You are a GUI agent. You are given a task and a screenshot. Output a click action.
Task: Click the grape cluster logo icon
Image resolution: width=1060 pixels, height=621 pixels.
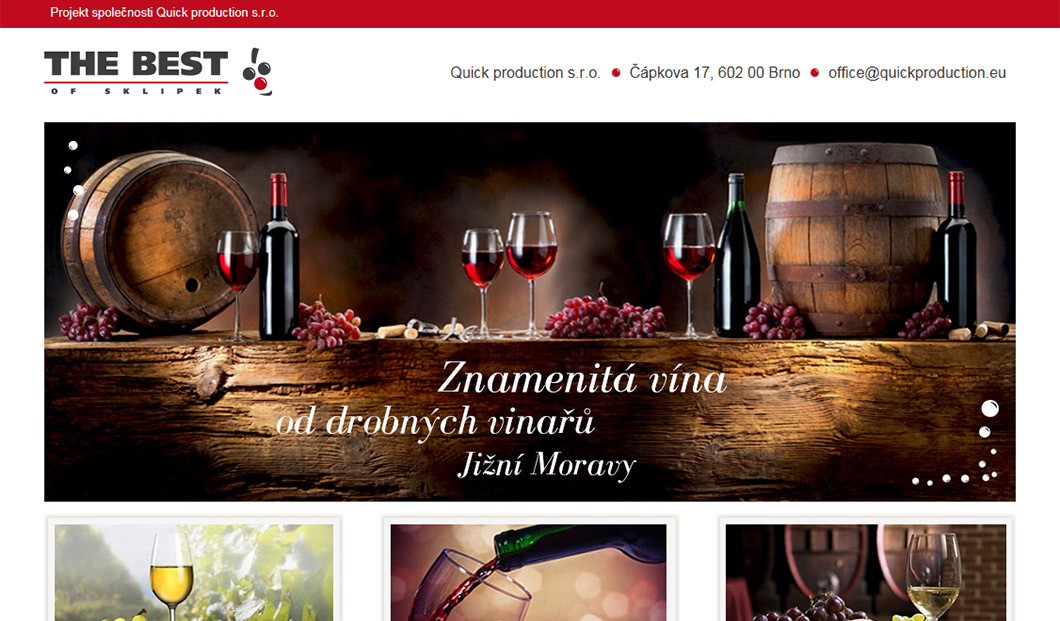click(258, 72)
